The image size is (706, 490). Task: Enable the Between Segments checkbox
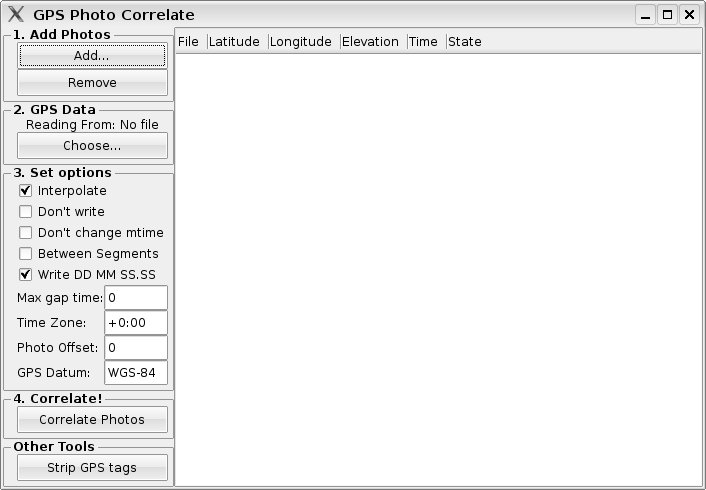coord(26,254)
